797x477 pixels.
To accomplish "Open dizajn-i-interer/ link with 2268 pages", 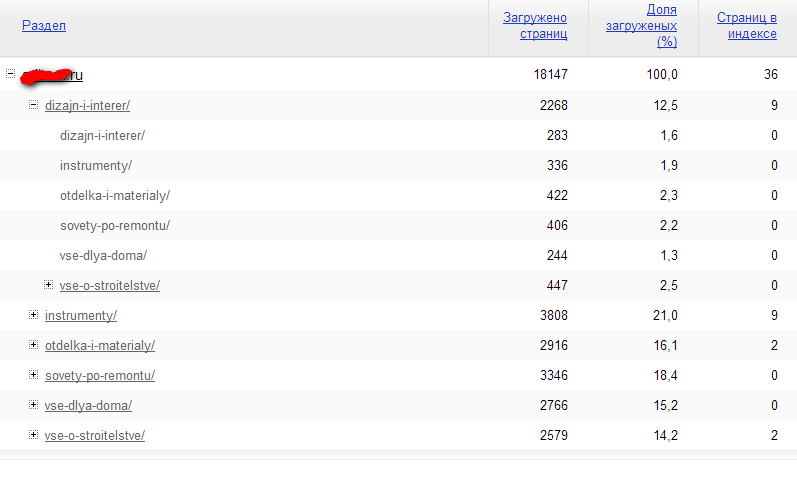I will pyautogui.click(x=87, y=105).
